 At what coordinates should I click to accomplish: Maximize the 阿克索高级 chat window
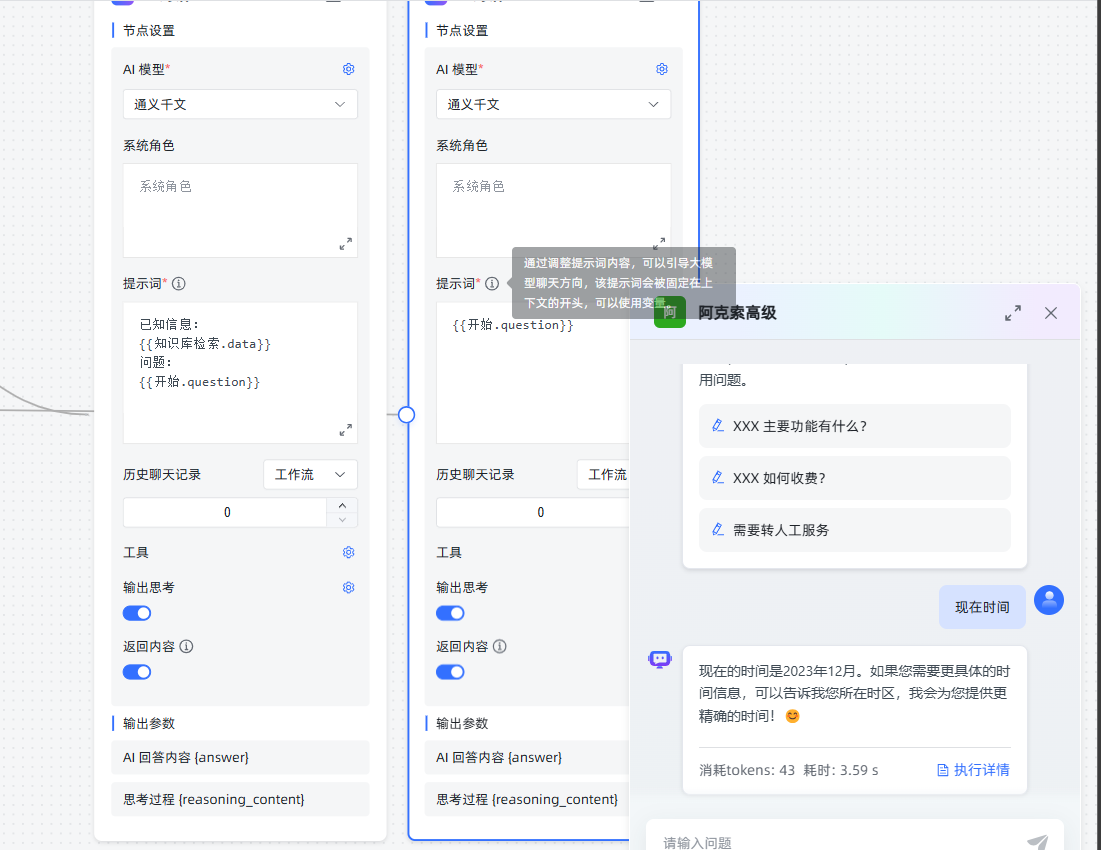tap(1013, 313)
